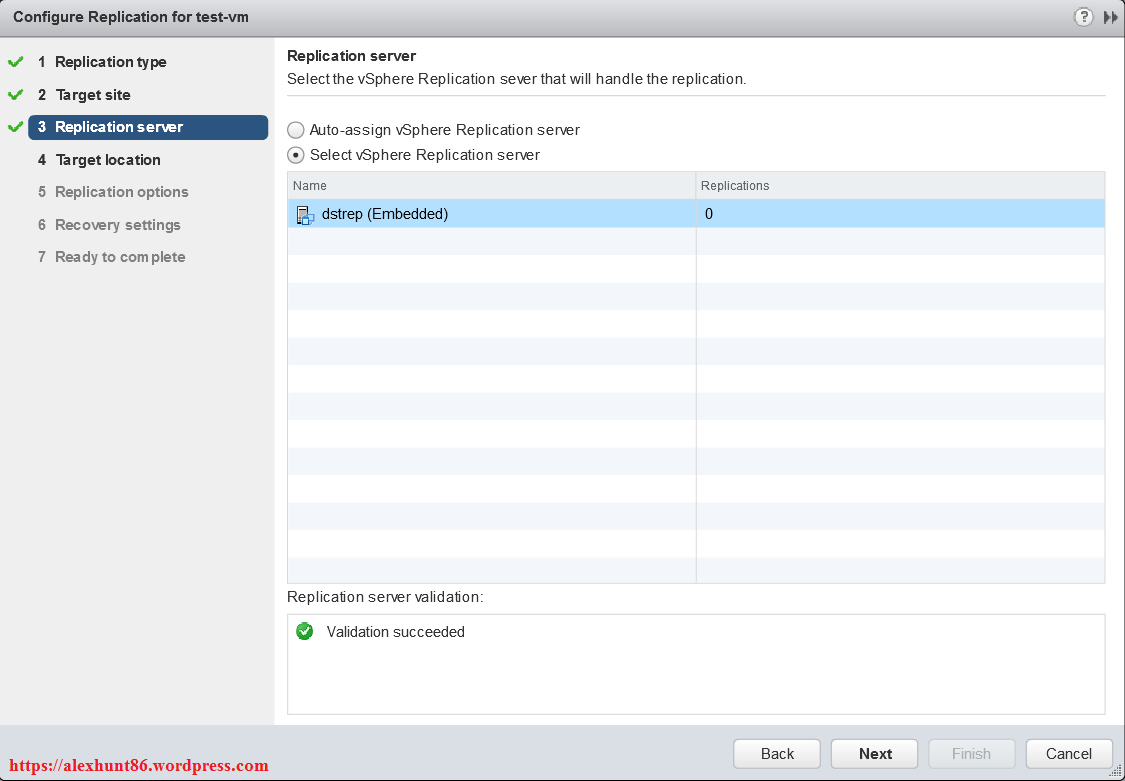Click the double-arrow expand icon in title bar
1125x781 pixels.
pyautogui.click(x=1110, y=17)
